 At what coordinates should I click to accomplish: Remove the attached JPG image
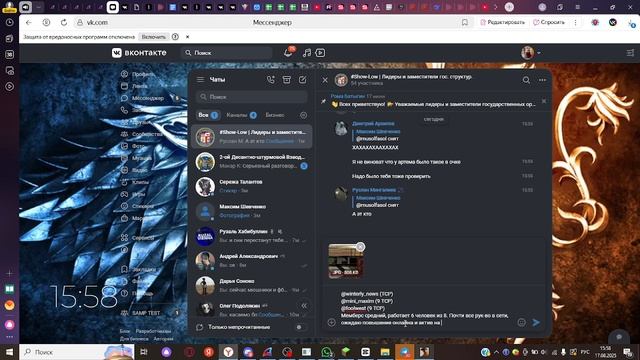point(360,247)
